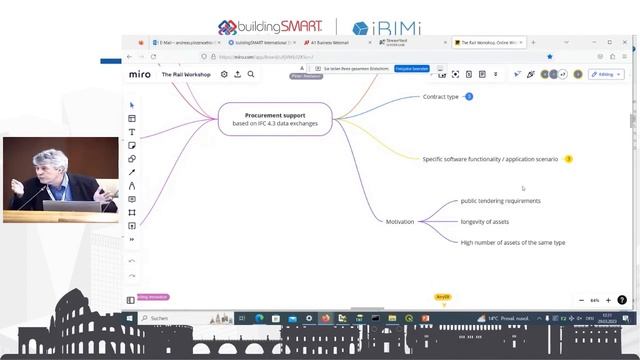This screenshot has width=640, height=360.
Task: Open the reactions icon
Action: [531, 74]
